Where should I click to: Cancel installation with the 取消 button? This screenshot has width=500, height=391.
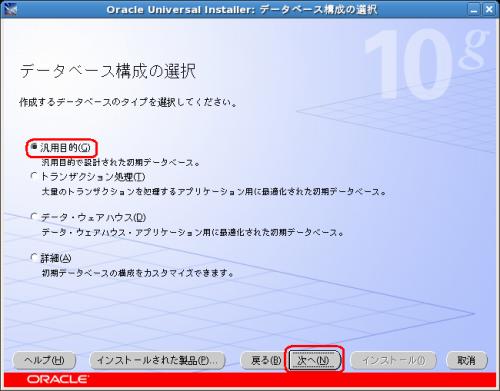click(467, 360)
